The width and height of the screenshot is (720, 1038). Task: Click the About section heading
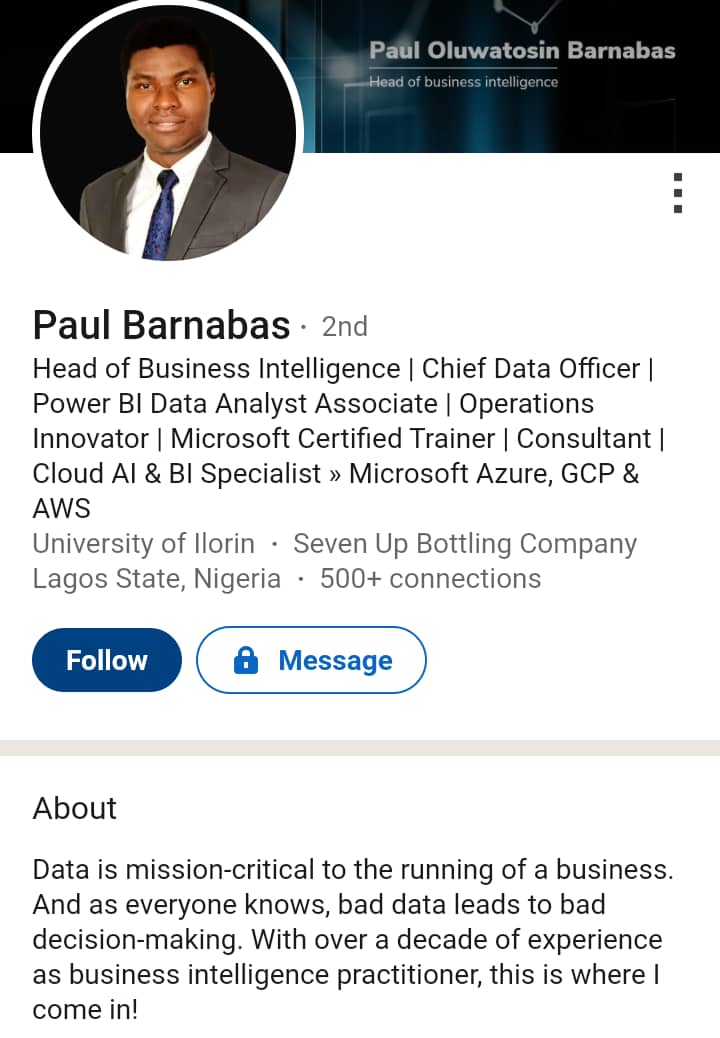click(75, 808)
